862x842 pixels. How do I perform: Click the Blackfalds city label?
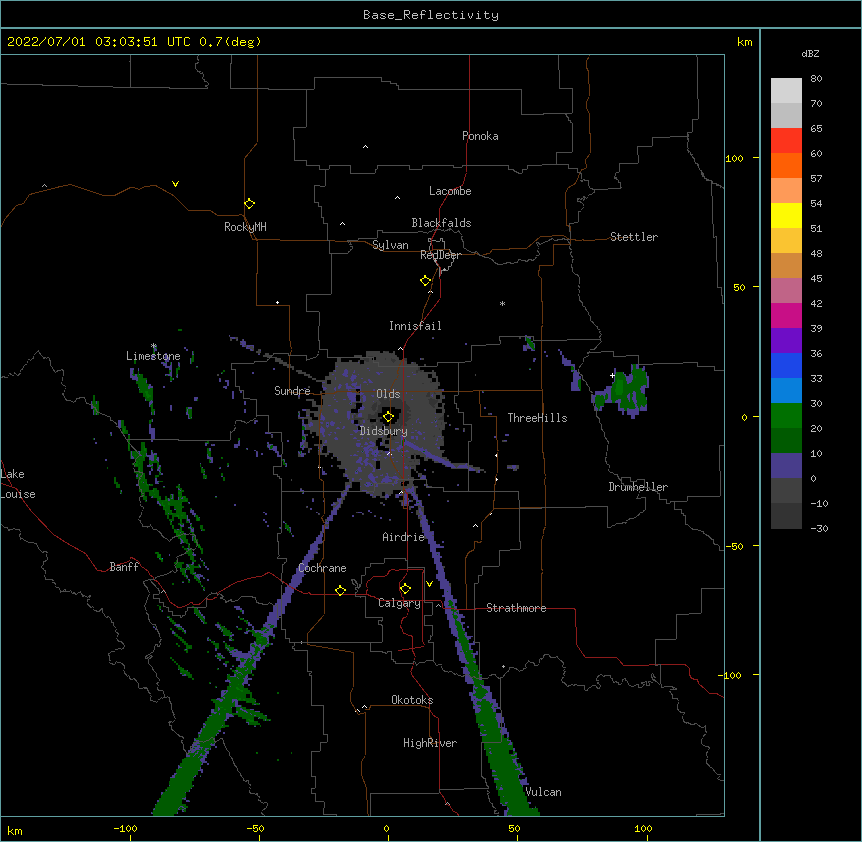[x=441, y=223]
